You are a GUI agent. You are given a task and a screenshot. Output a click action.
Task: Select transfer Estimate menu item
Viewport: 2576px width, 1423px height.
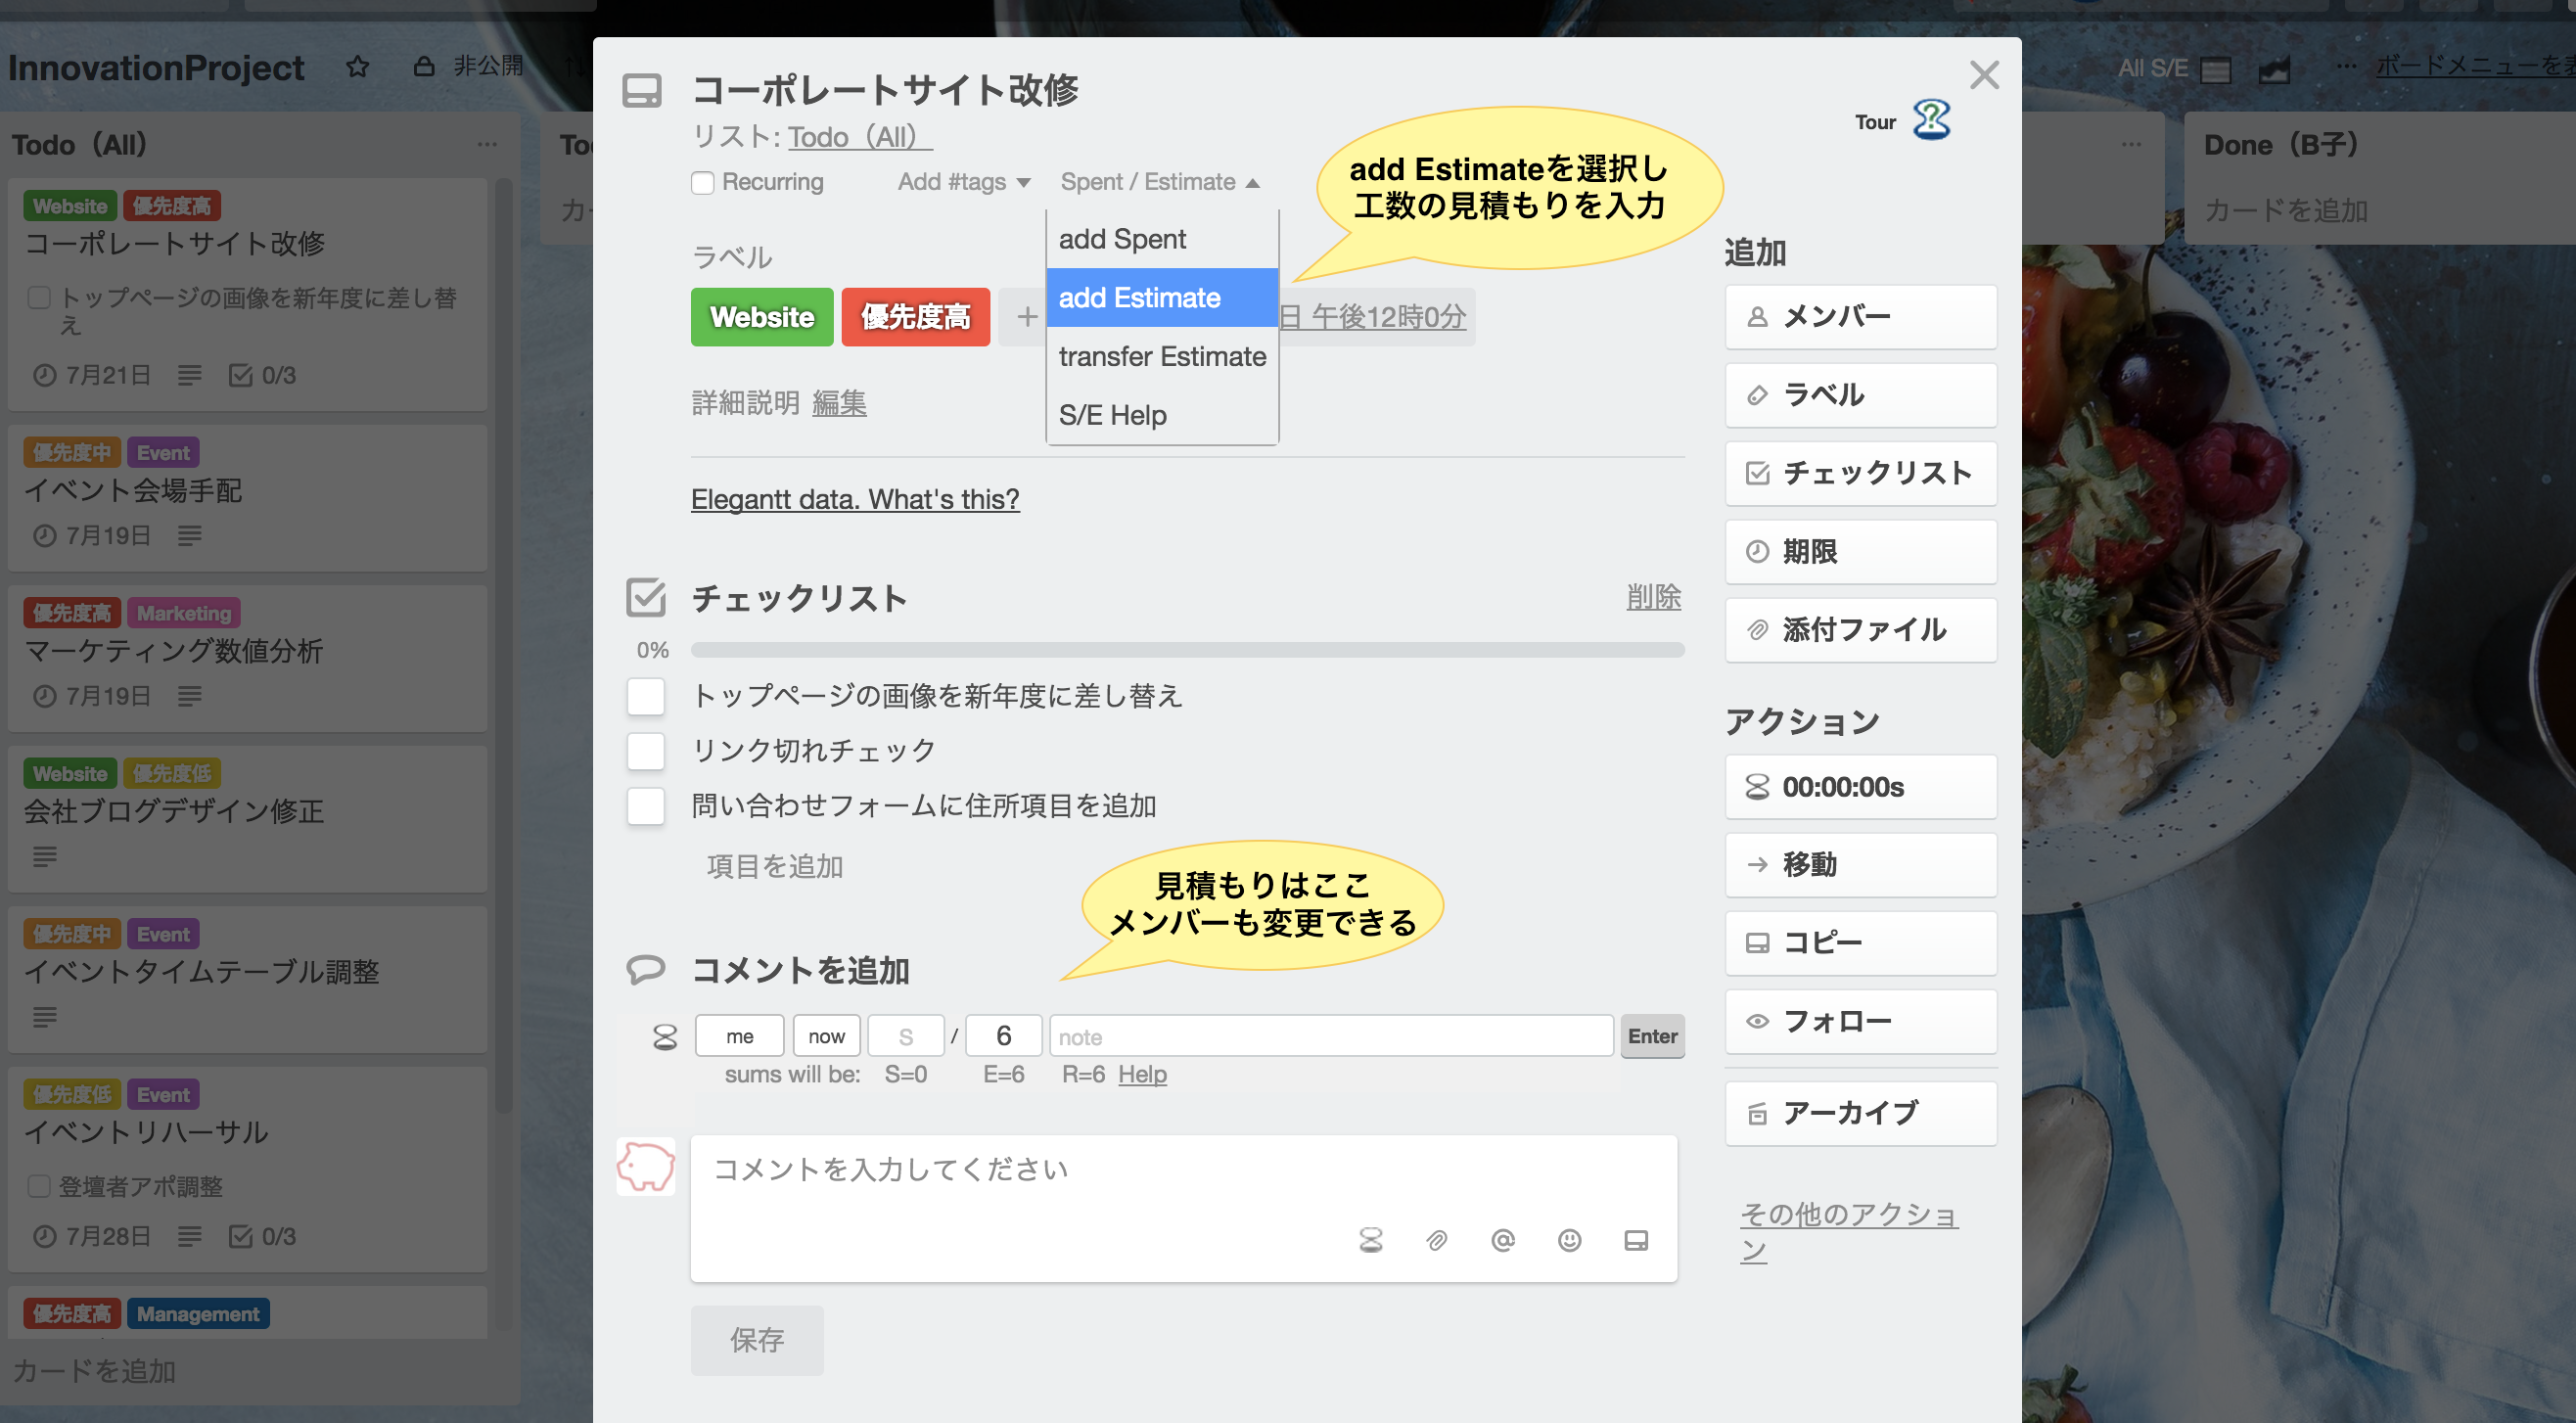(1162, 357)
